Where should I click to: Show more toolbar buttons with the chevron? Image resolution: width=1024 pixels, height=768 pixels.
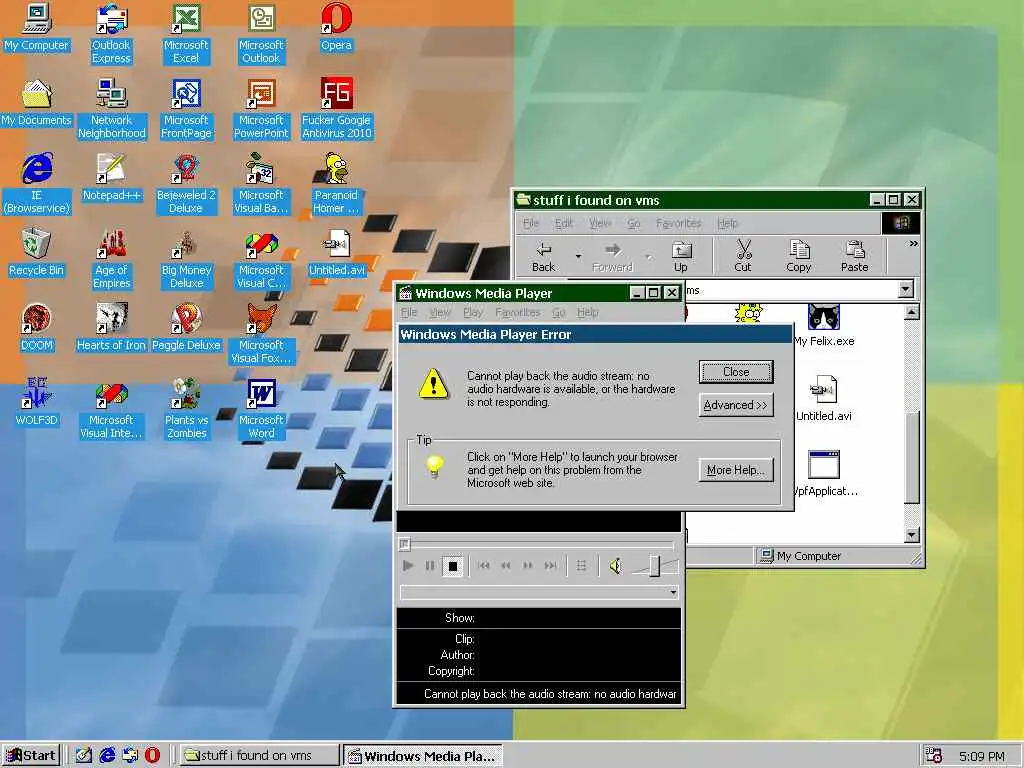pos(913,244)
